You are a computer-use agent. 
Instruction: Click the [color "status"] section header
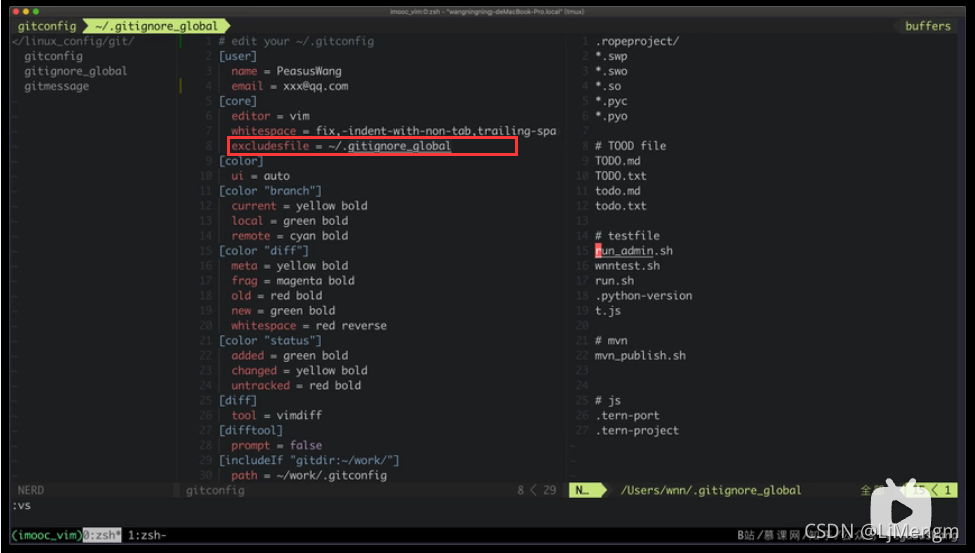click(270, 340)
